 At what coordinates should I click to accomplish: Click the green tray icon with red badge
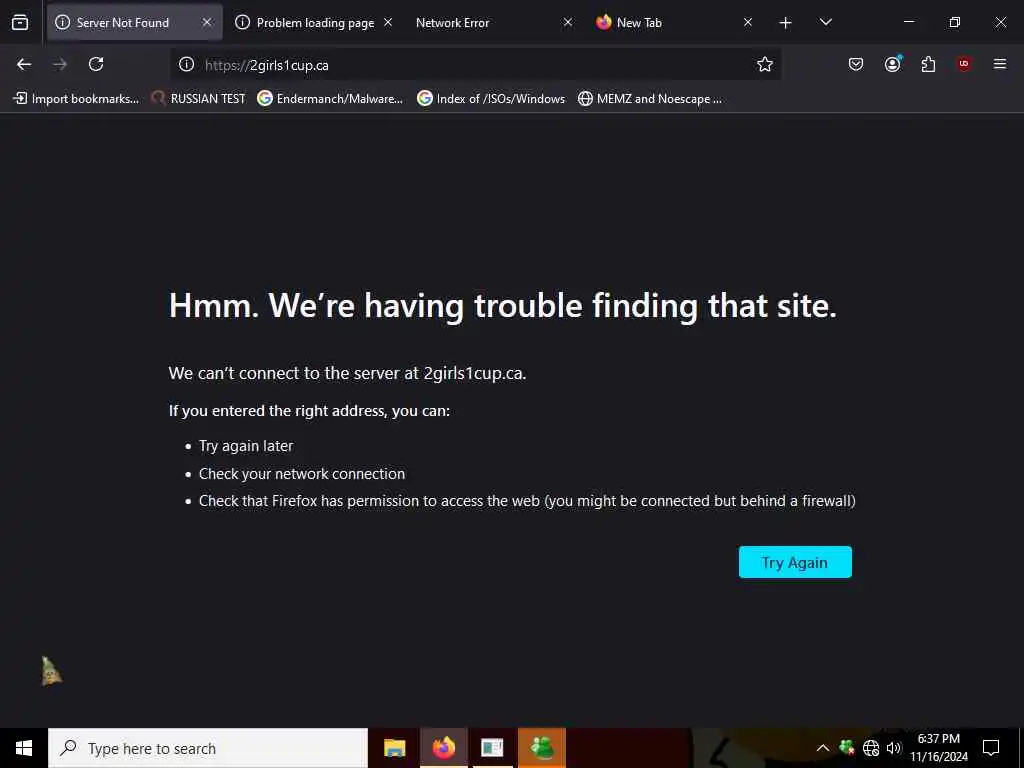[x=847, y=747]
